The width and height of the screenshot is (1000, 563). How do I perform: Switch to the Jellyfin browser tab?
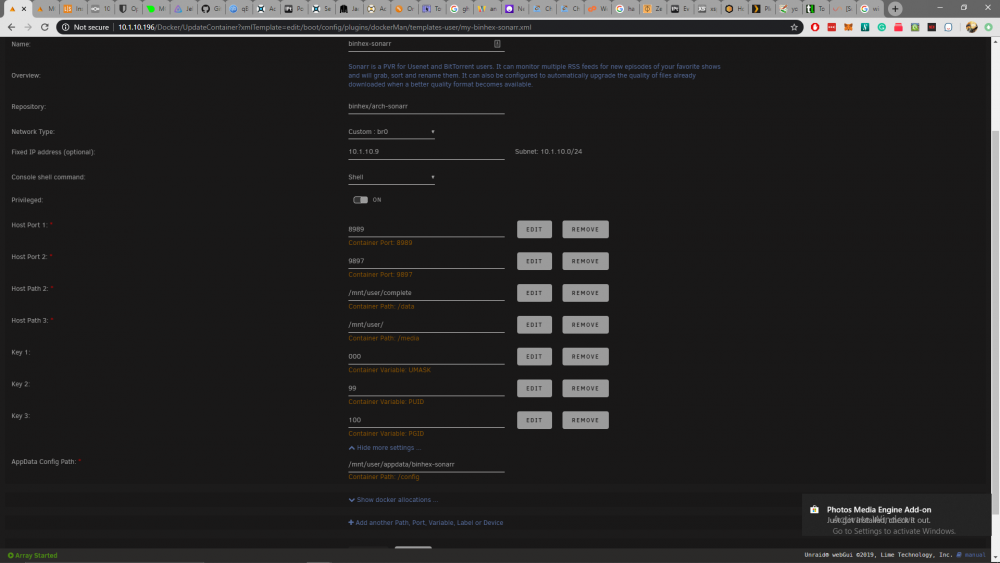(184, 9)
